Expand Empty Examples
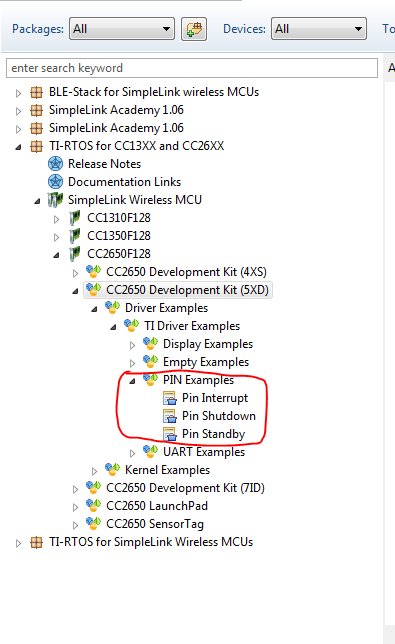Viewport: 395px width, 644px height. [132, 363]
